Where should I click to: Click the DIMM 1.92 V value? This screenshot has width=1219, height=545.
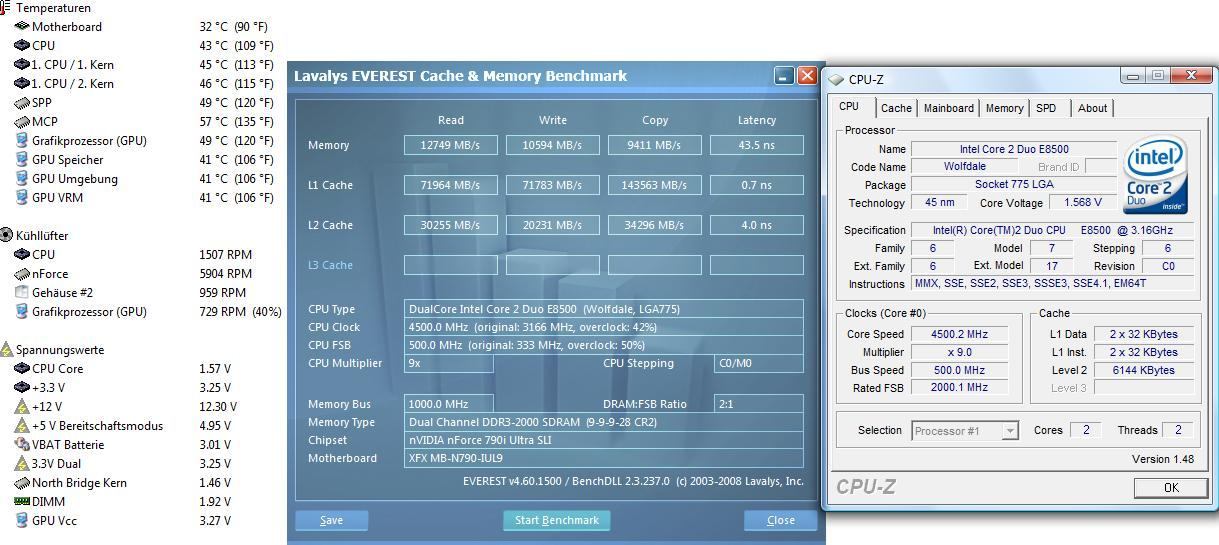[x=215, y=501]
